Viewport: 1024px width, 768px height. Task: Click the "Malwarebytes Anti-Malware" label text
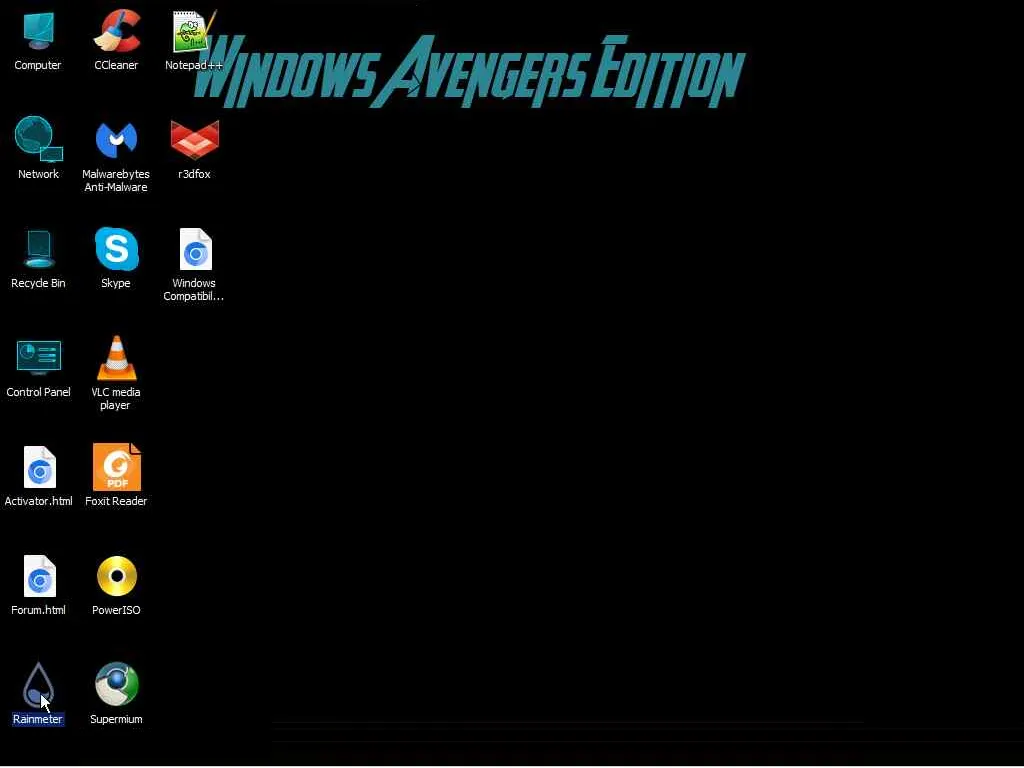(x=116, y=180)
